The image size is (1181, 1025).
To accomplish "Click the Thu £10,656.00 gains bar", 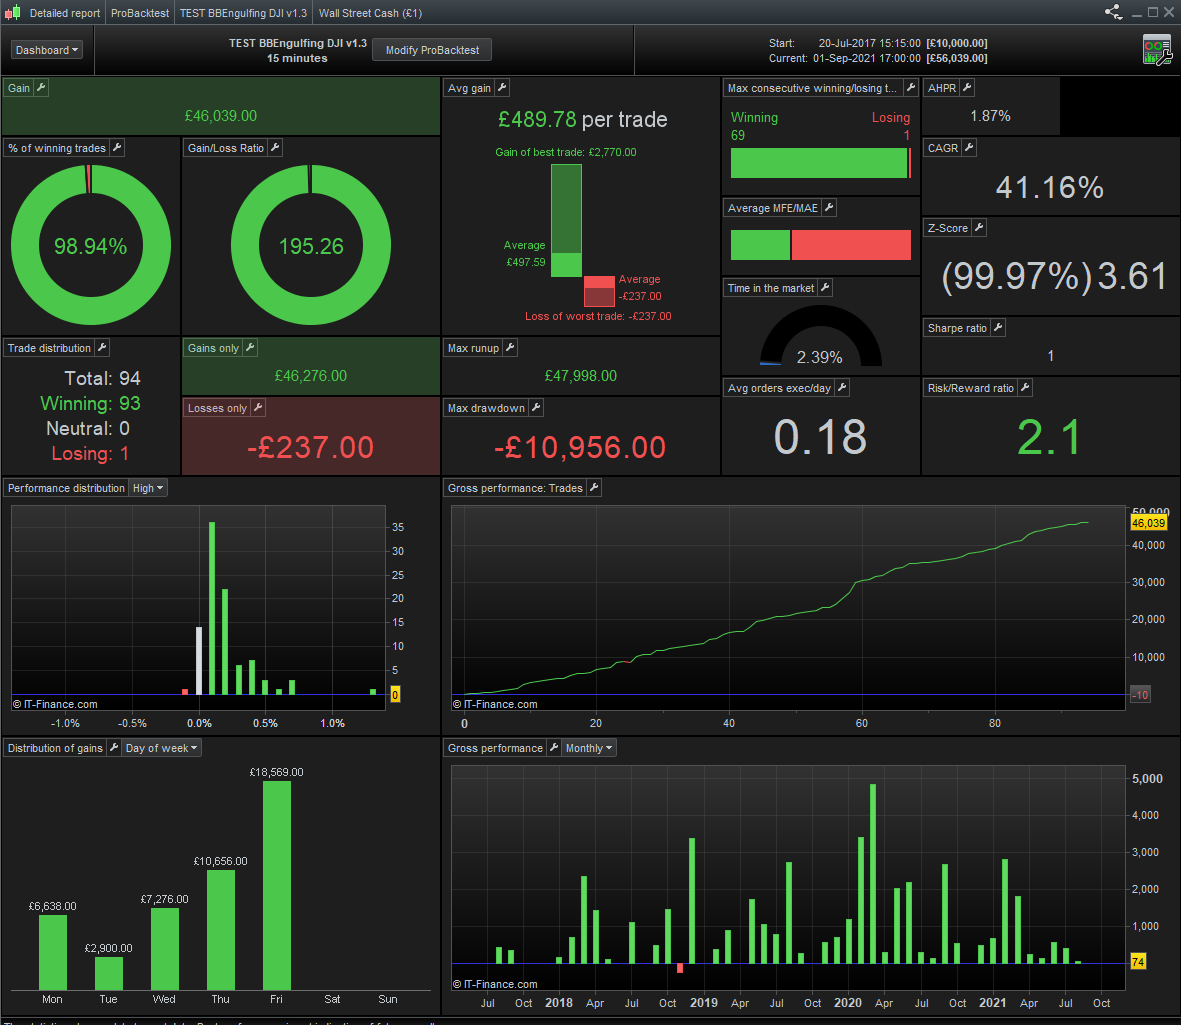I will pos(221,929).
